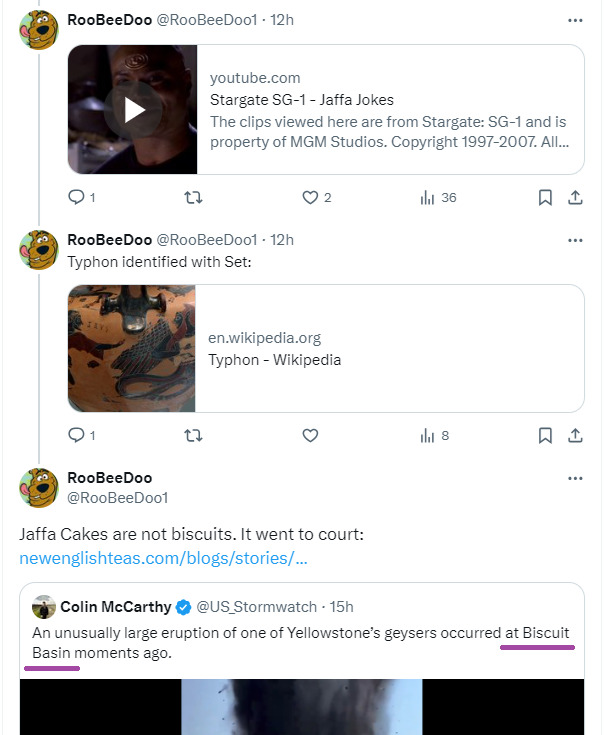The width and height of the screenshot is (604, 735).
Task: Open Colin McCarthy's quoted tweet profile picture
Action: point(43,607)
